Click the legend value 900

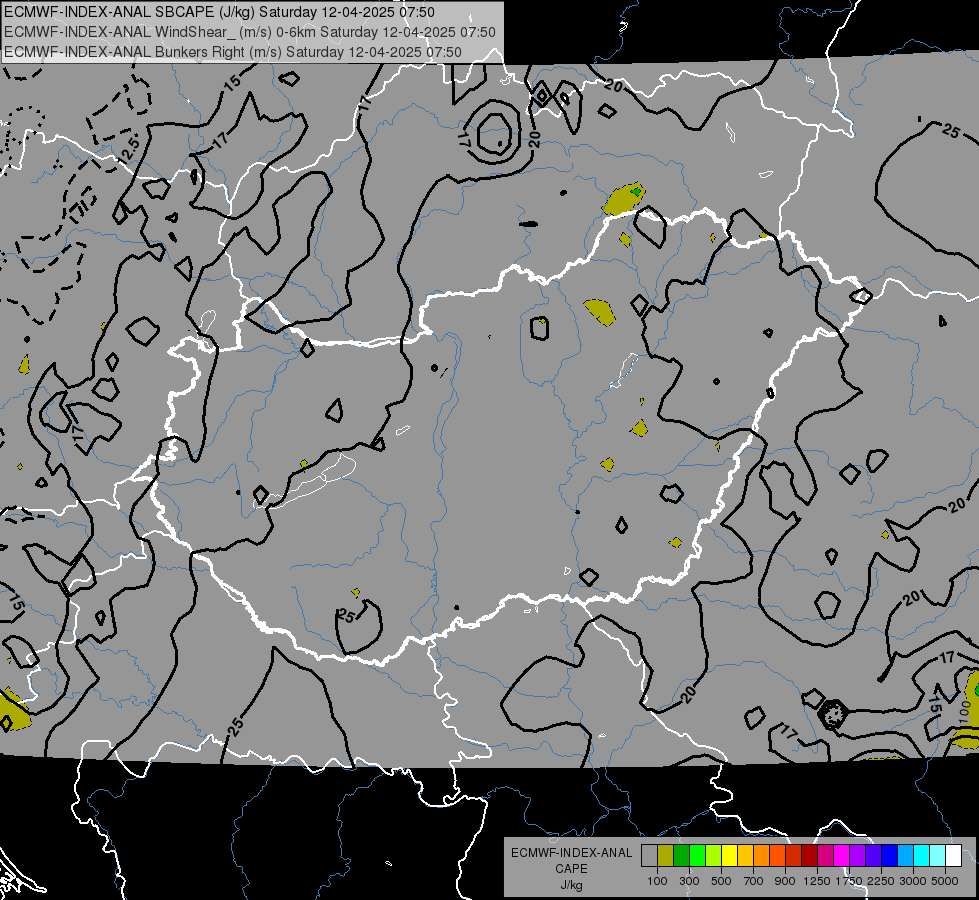[x=785, y=881]
